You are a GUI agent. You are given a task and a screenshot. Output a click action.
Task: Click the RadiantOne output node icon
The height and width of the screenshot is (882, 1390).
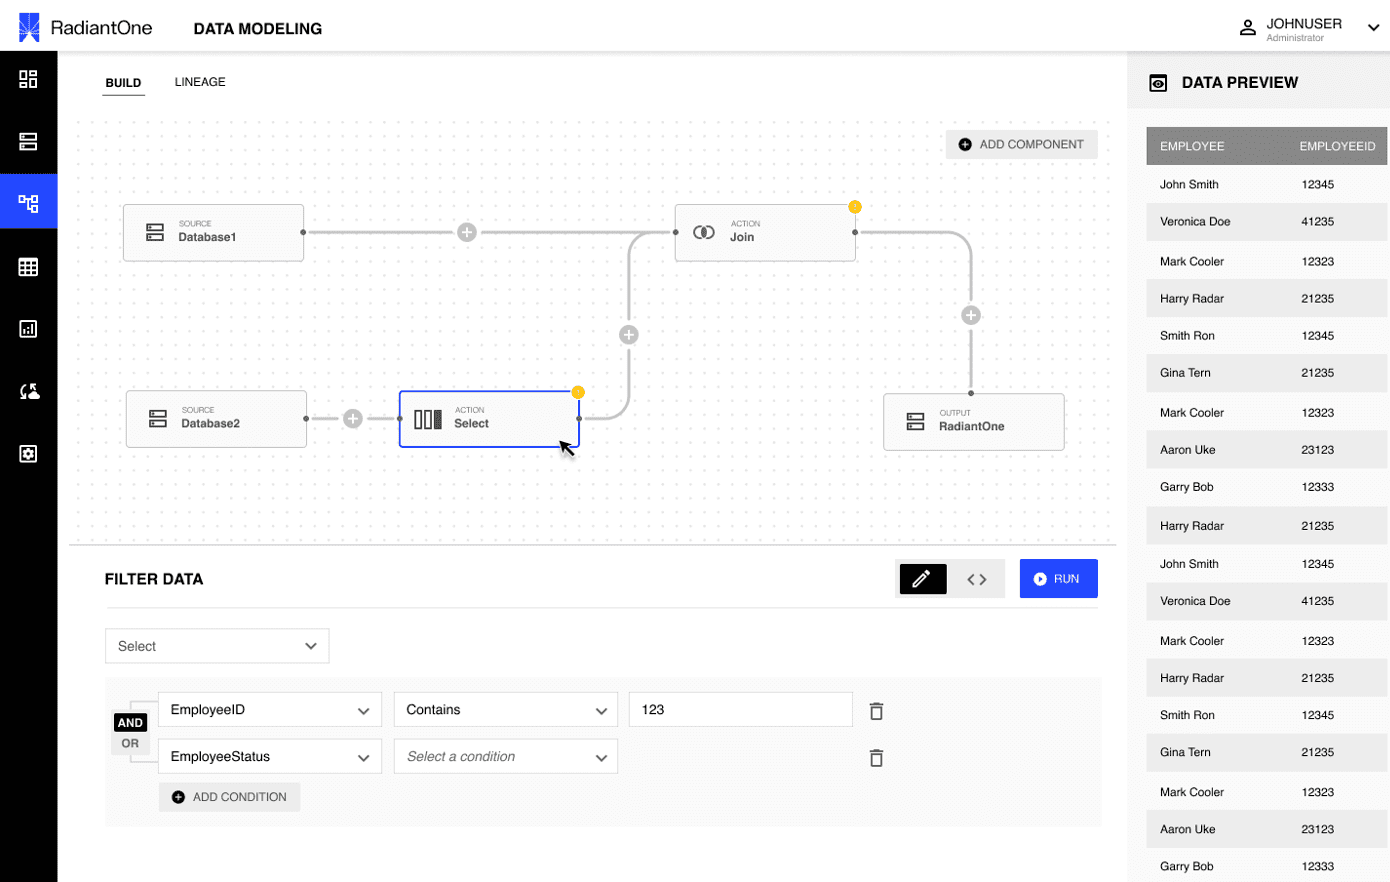tap(915, 421)
